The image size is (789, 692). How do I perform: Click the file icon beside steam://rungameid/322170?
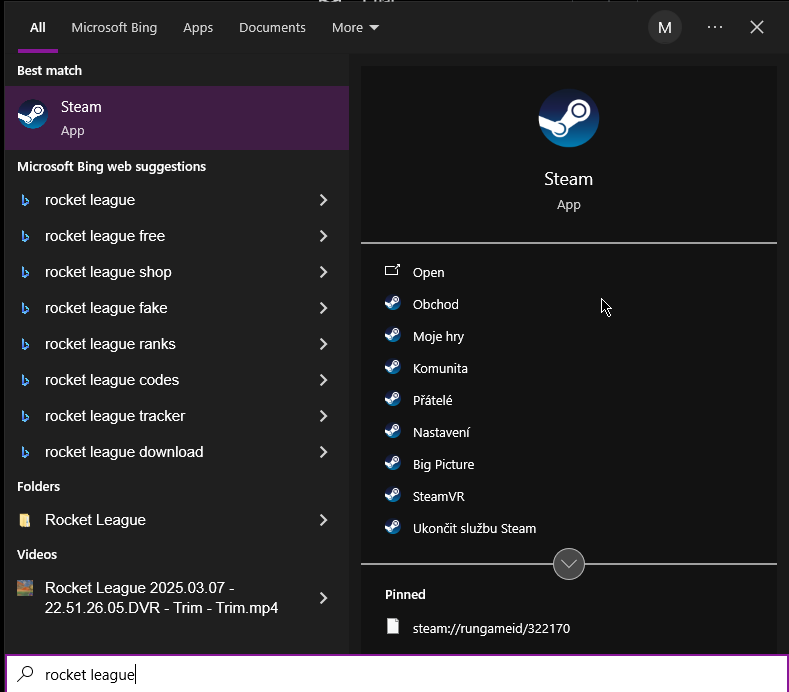[393, 627]
